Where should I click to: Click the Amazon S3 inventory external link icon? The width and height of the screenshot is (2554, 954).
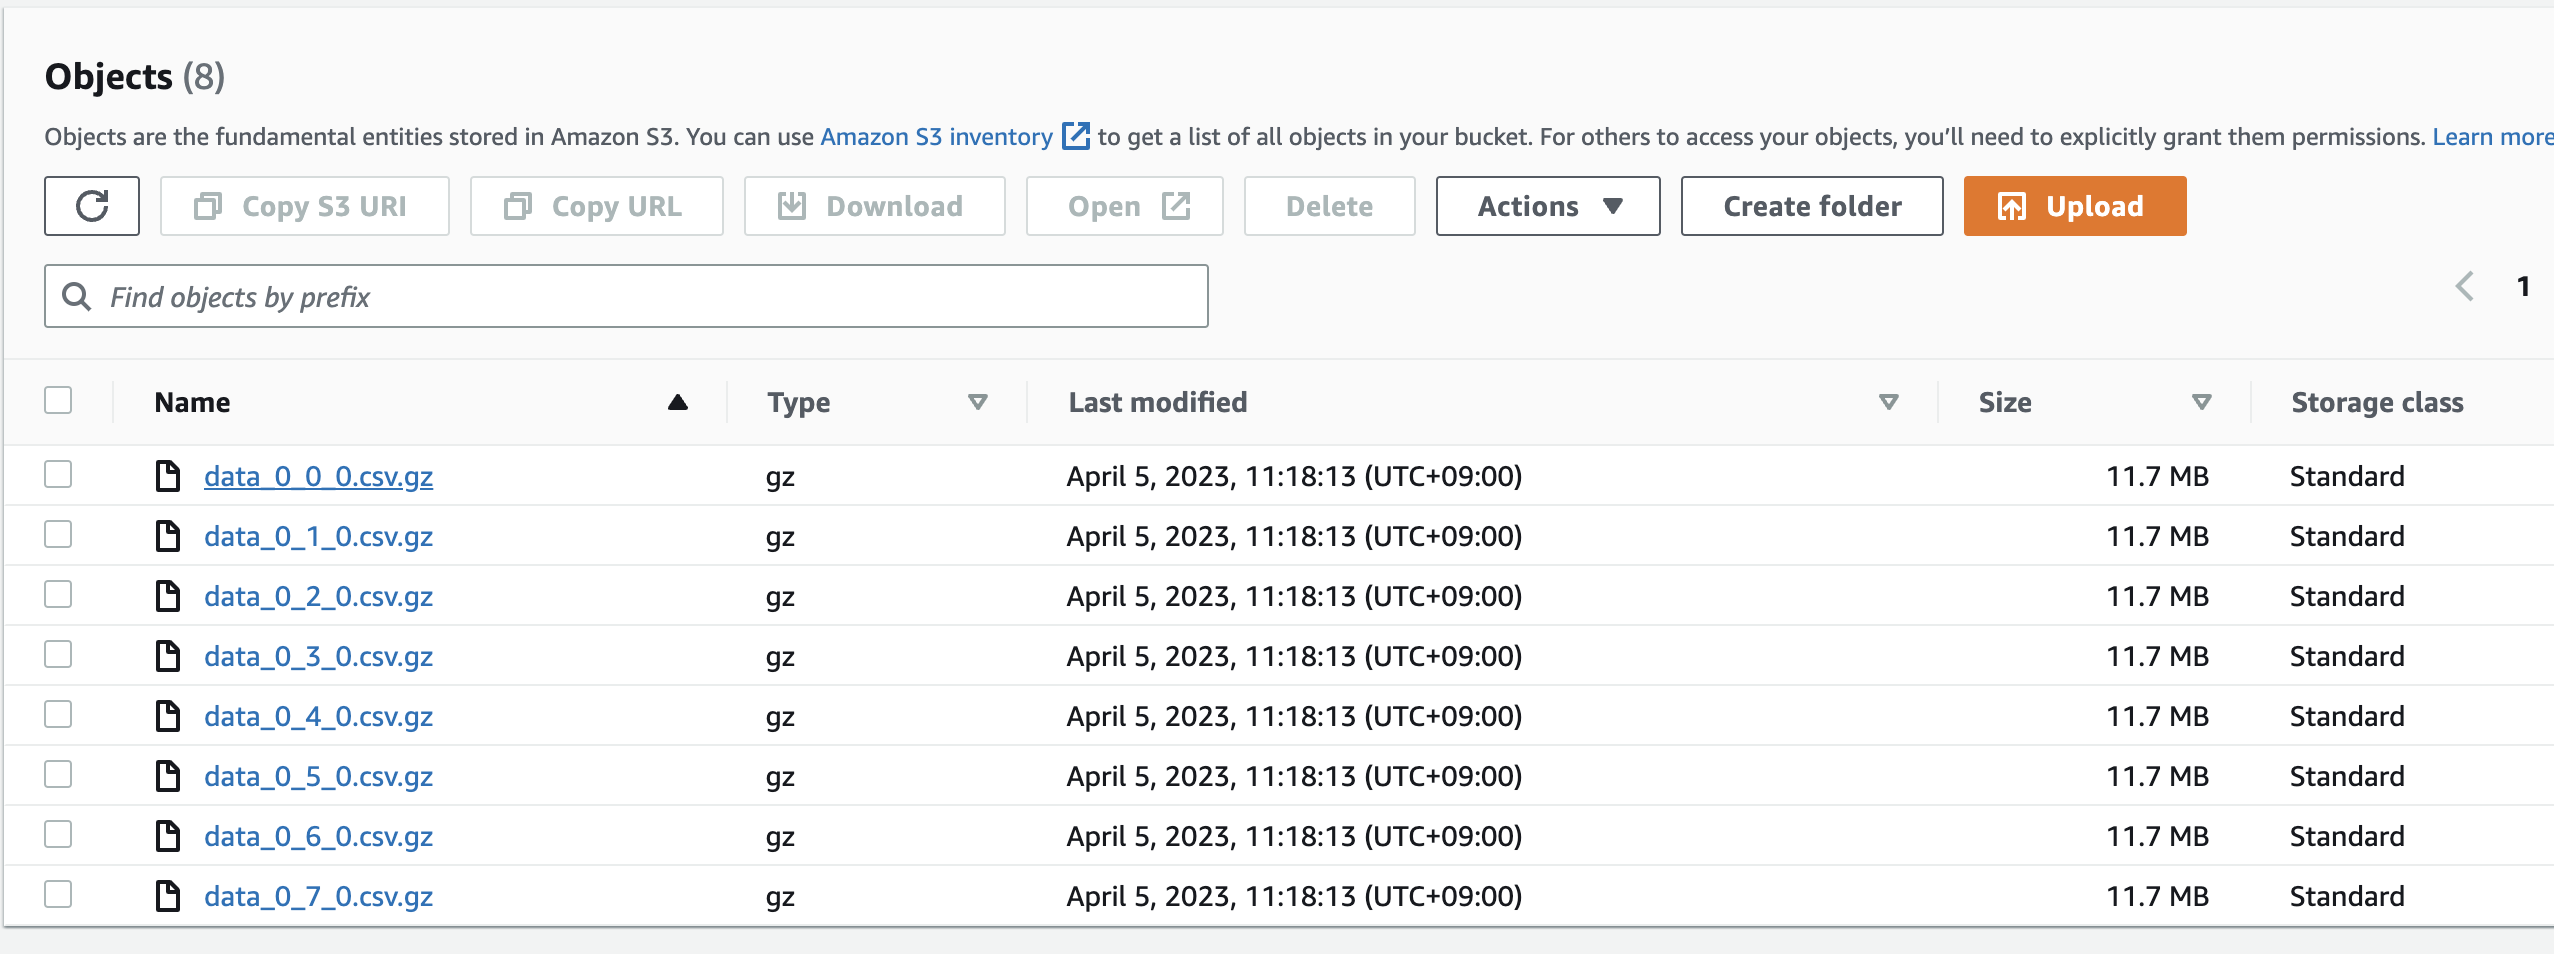coord(1075,136)
